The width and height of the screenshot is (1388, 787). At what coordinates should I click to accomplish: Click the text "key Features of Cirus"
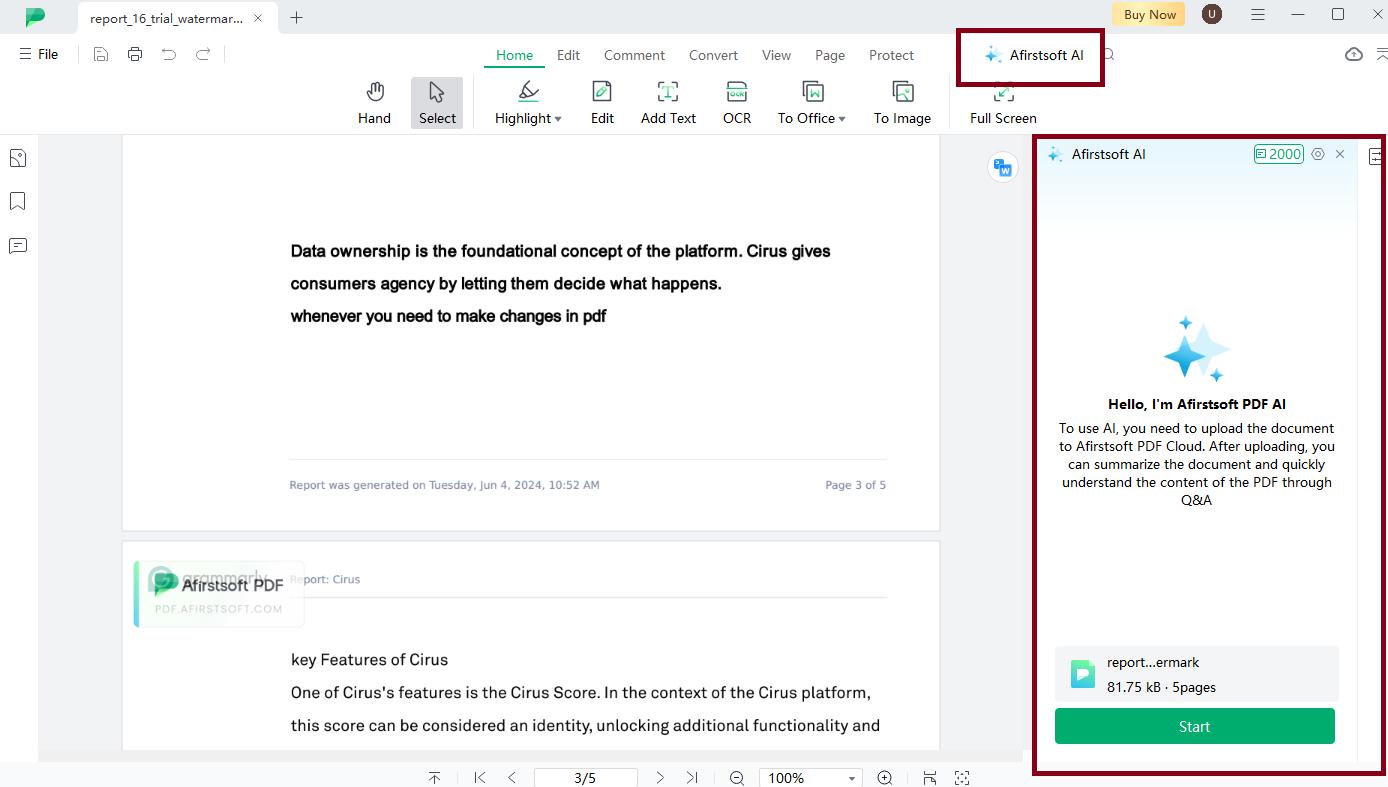pyautogui.click(x=369, y=660)
